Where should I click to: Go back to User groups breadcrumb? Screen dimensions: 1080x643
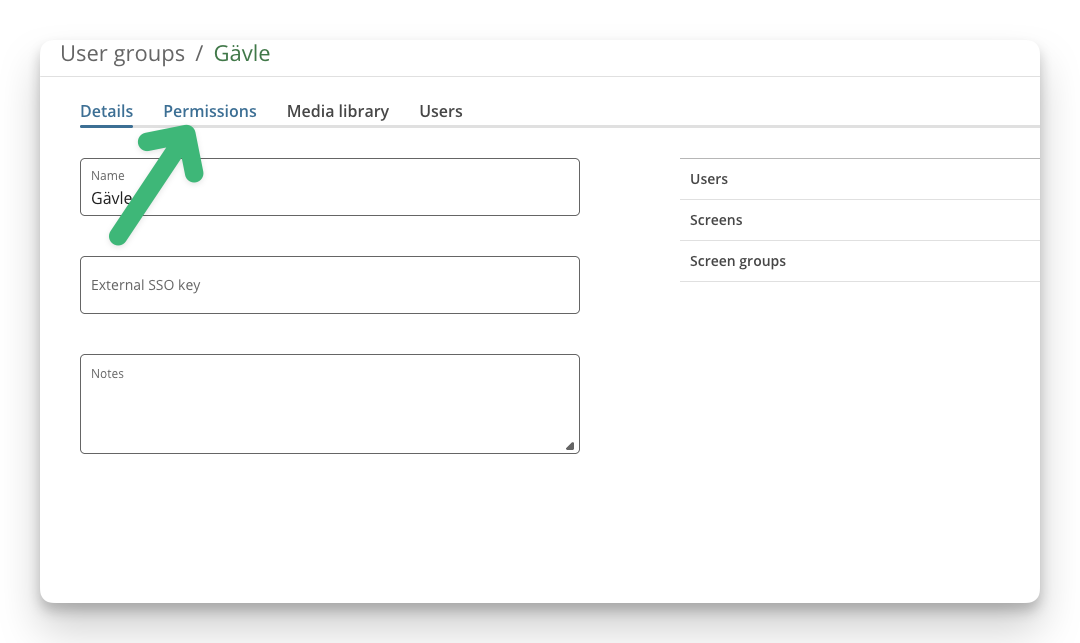[123, 53]
